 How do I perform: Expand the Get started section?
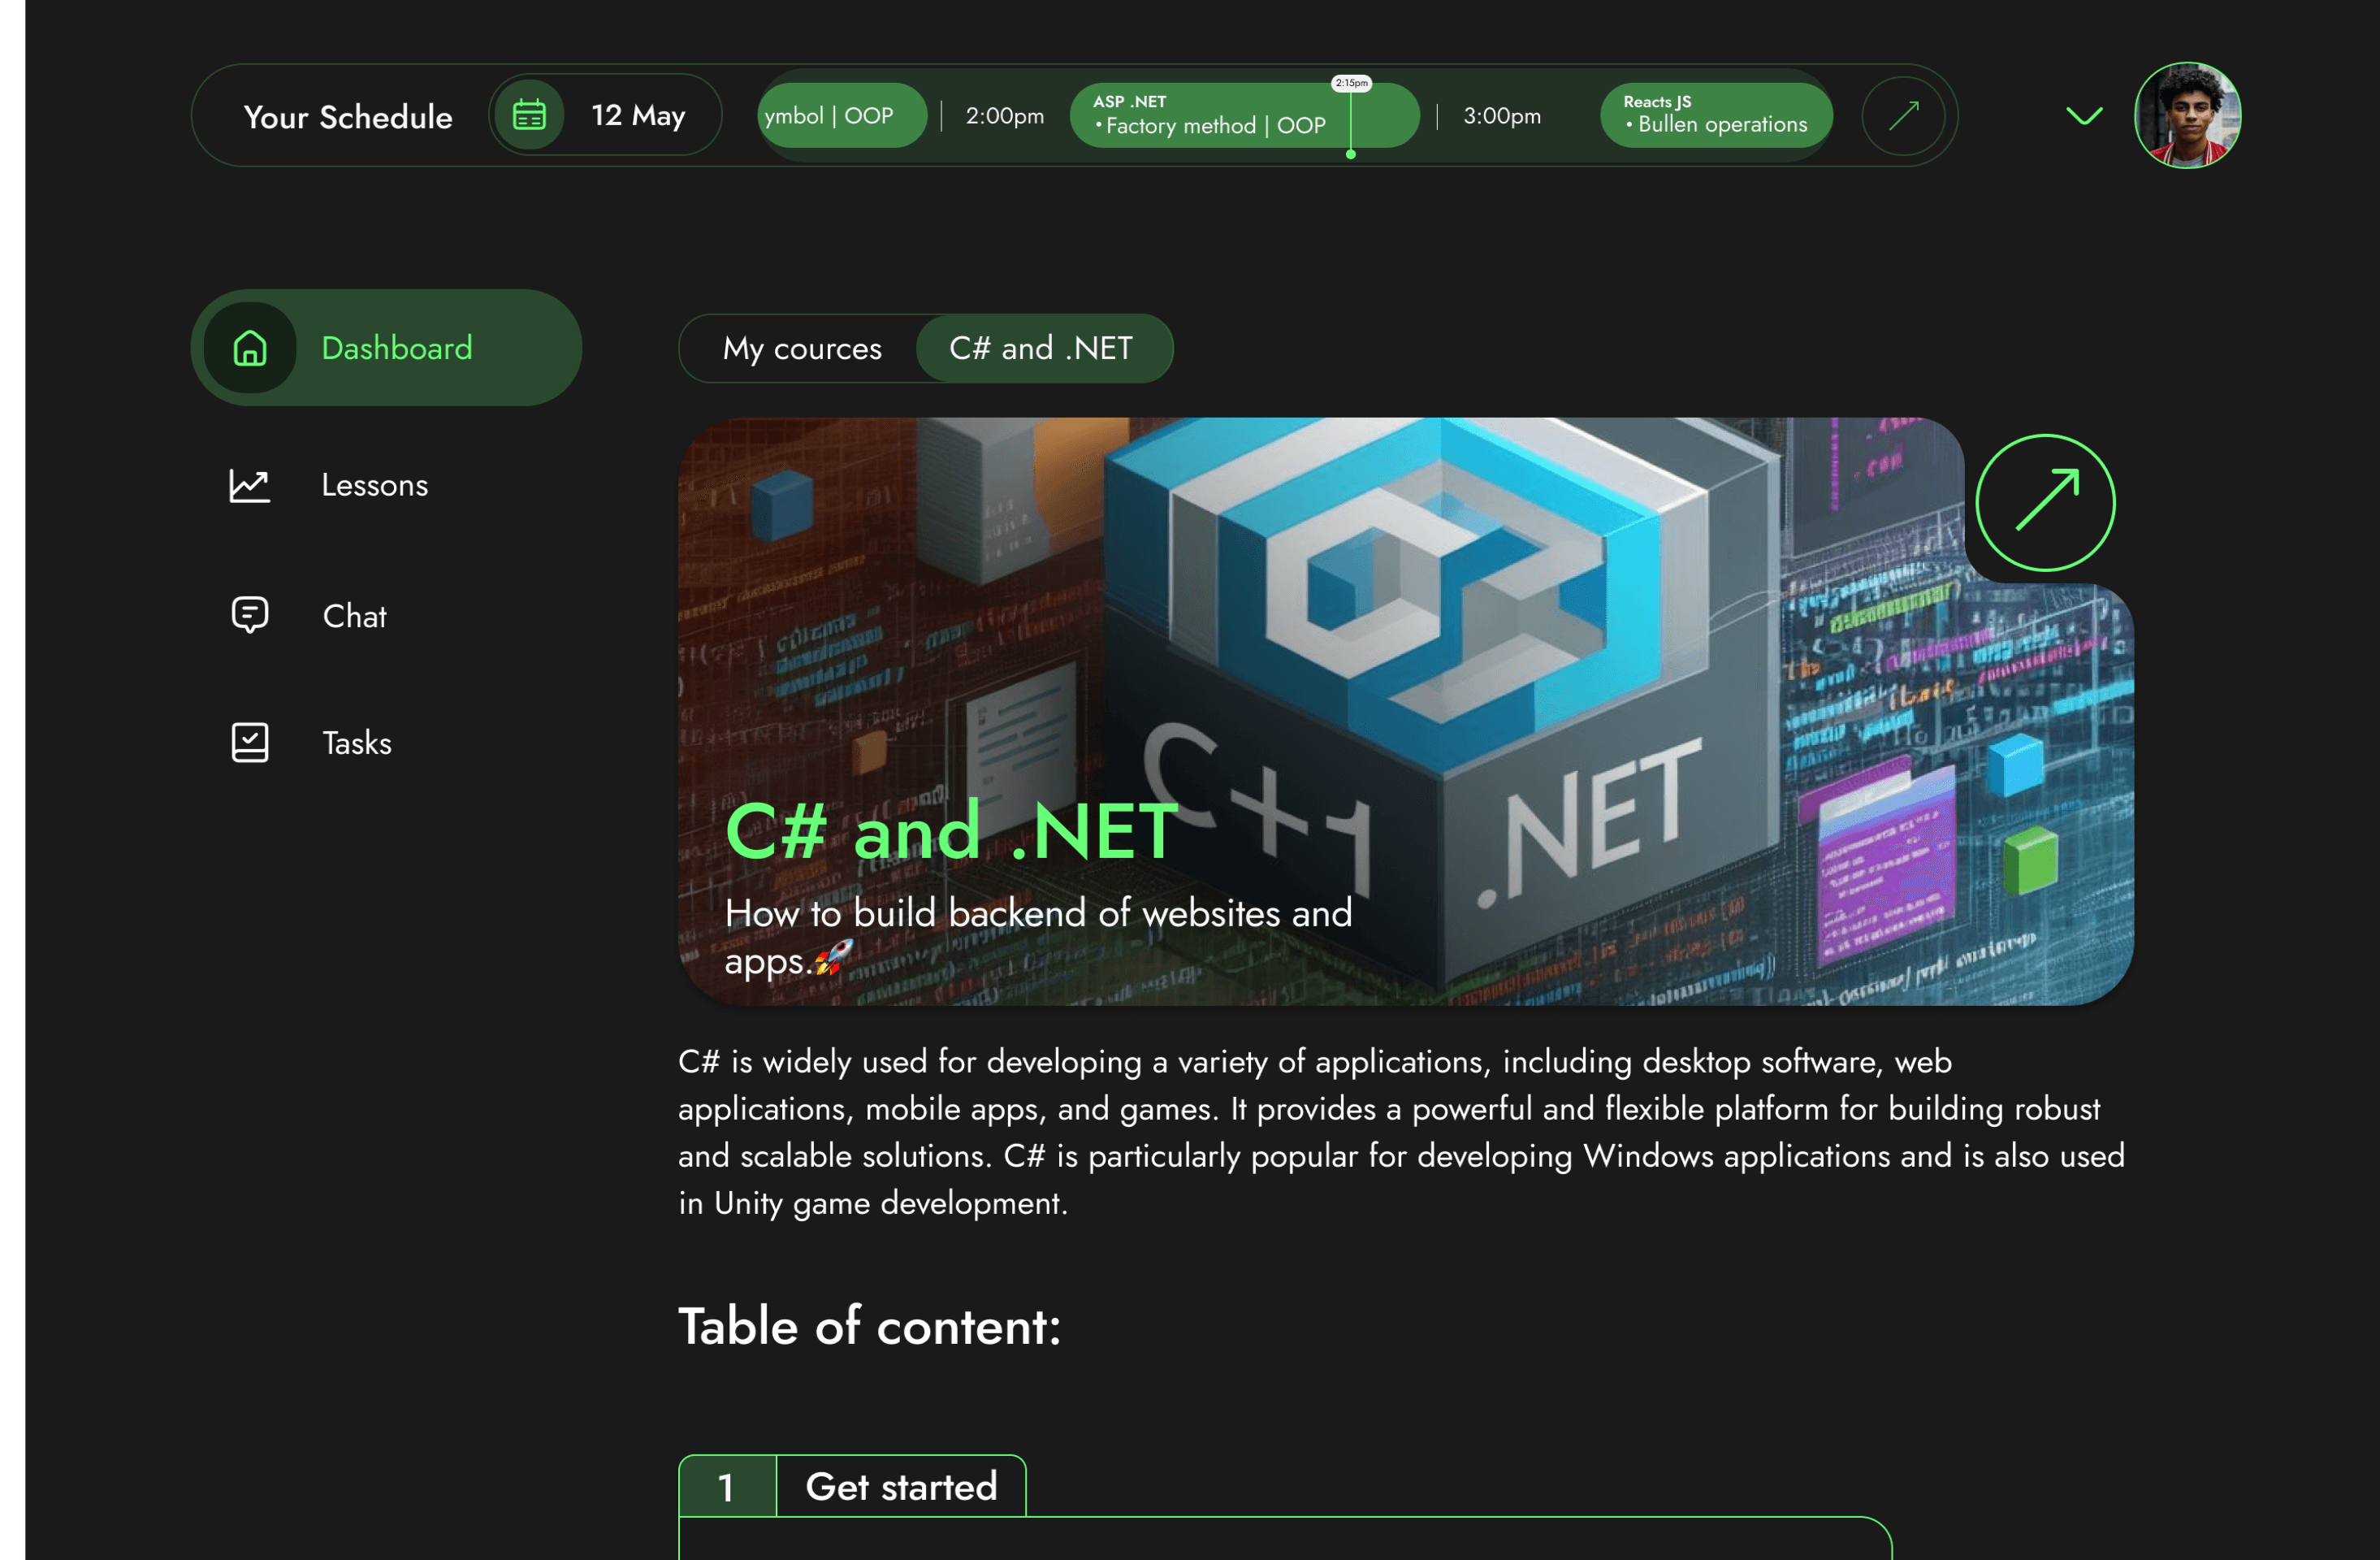click(852, 1487)
